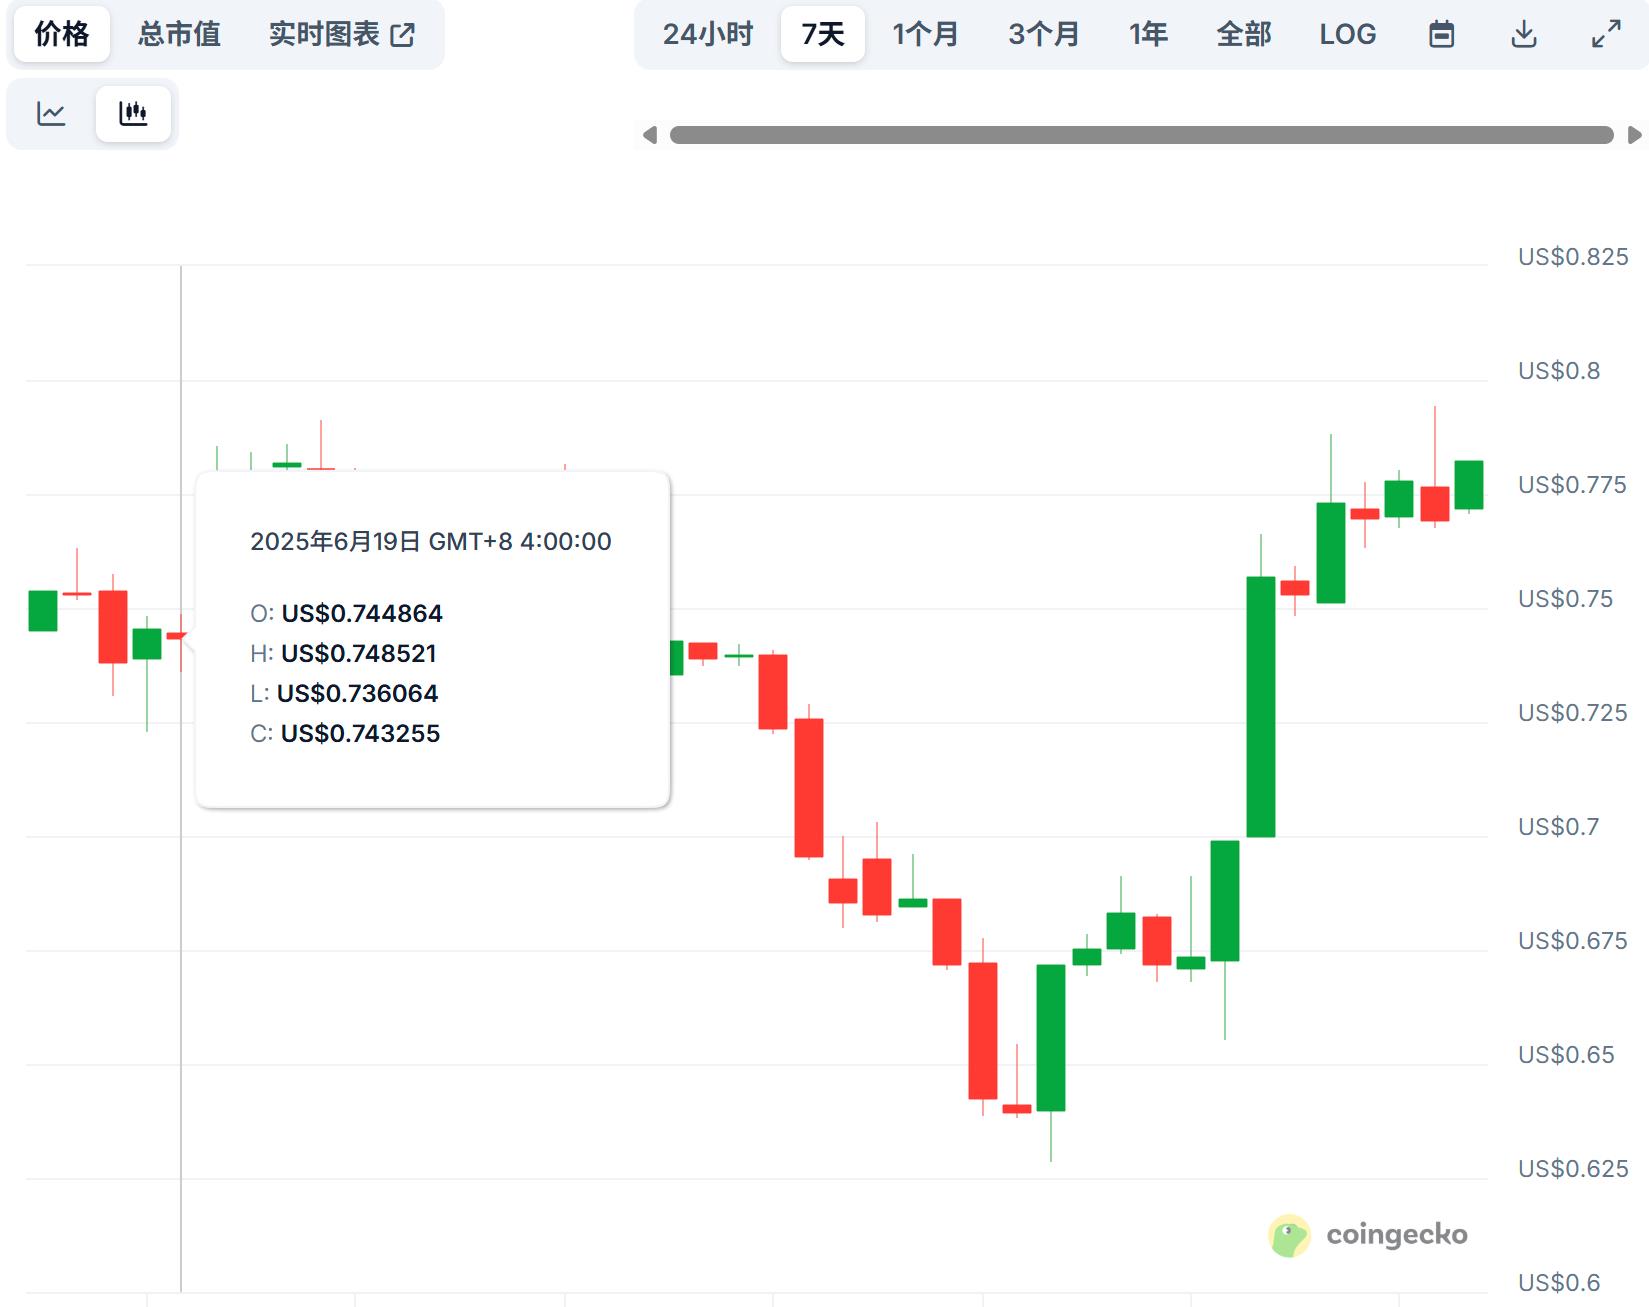Click the US$0.65 axis label

click(1566, 1055)
